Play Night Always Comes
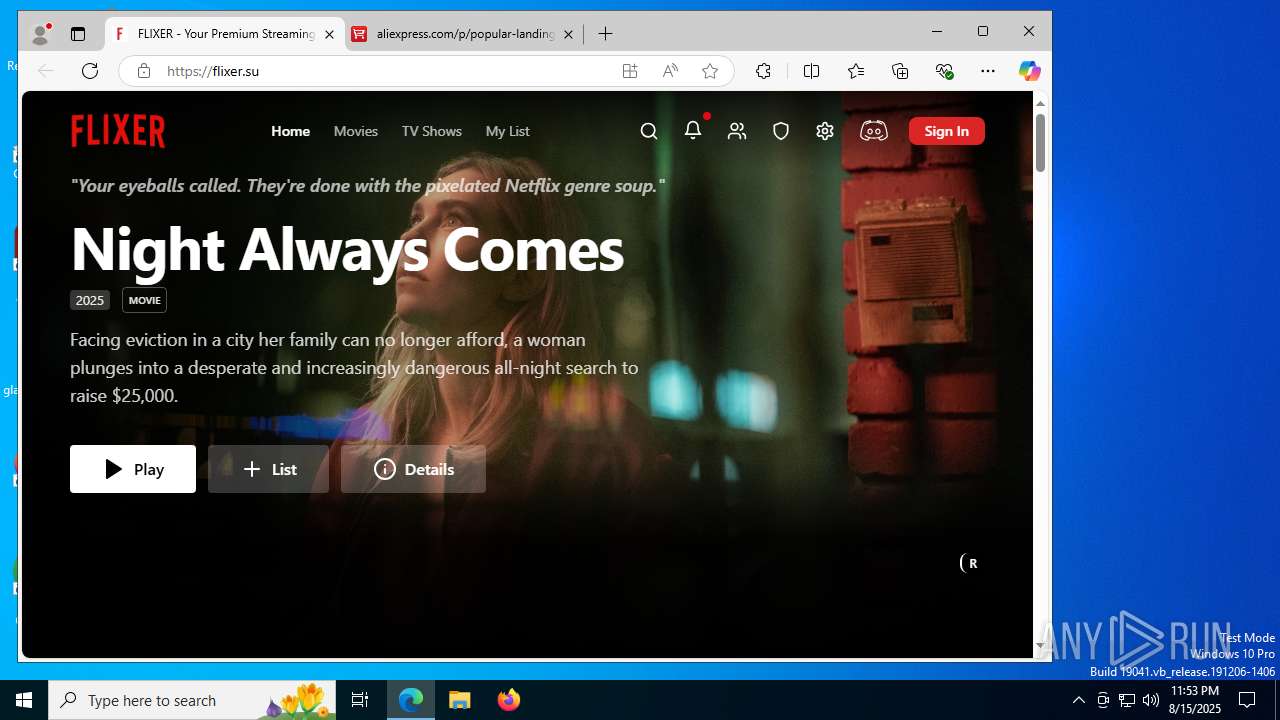The height and width of the screenshot is (720, 1280). pyautogui.click(x=133, y=469)
